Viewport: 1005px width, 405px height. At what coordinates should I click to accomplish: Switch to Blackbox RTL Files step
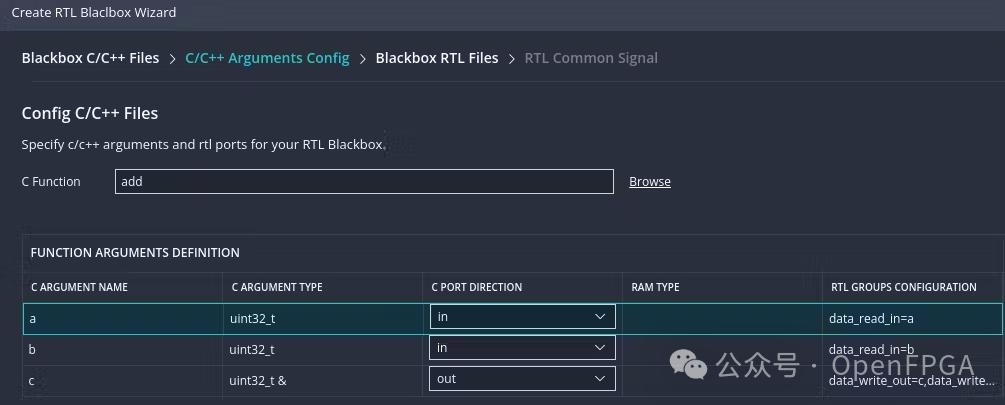coord(436,58)
